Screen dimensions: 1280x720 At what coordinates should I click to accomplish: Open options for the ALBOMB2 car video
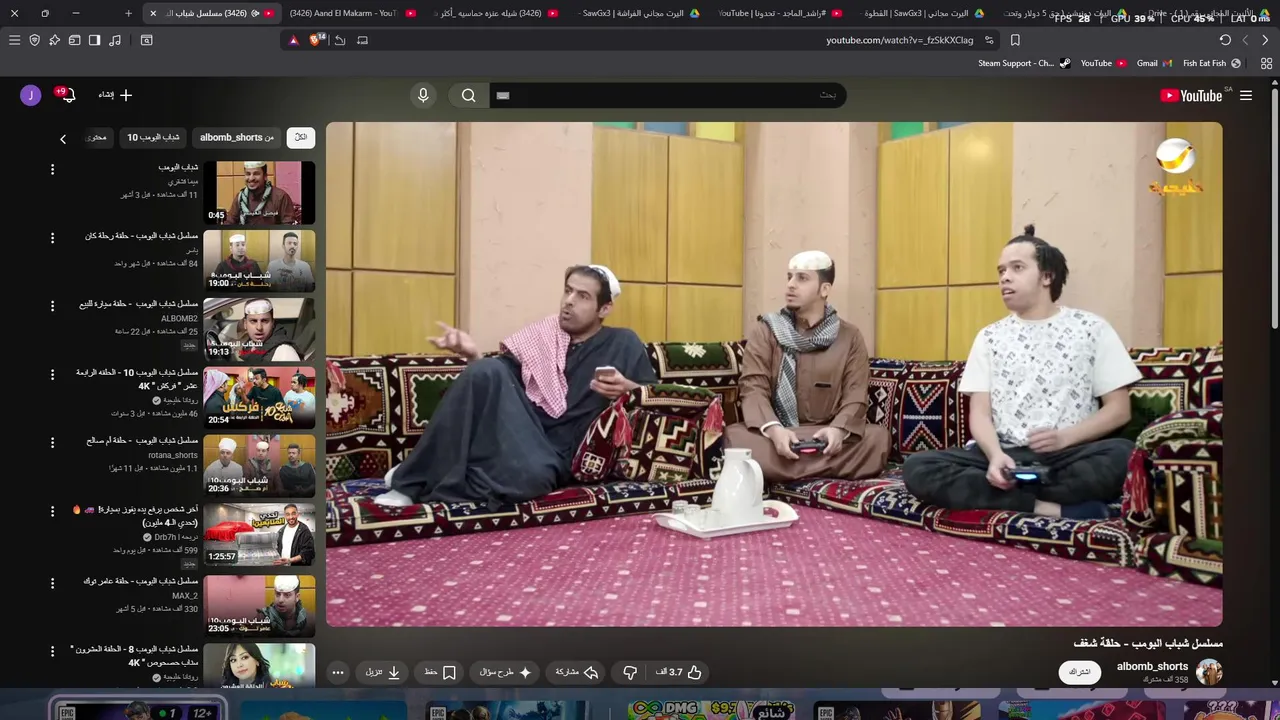pos(53,306)
